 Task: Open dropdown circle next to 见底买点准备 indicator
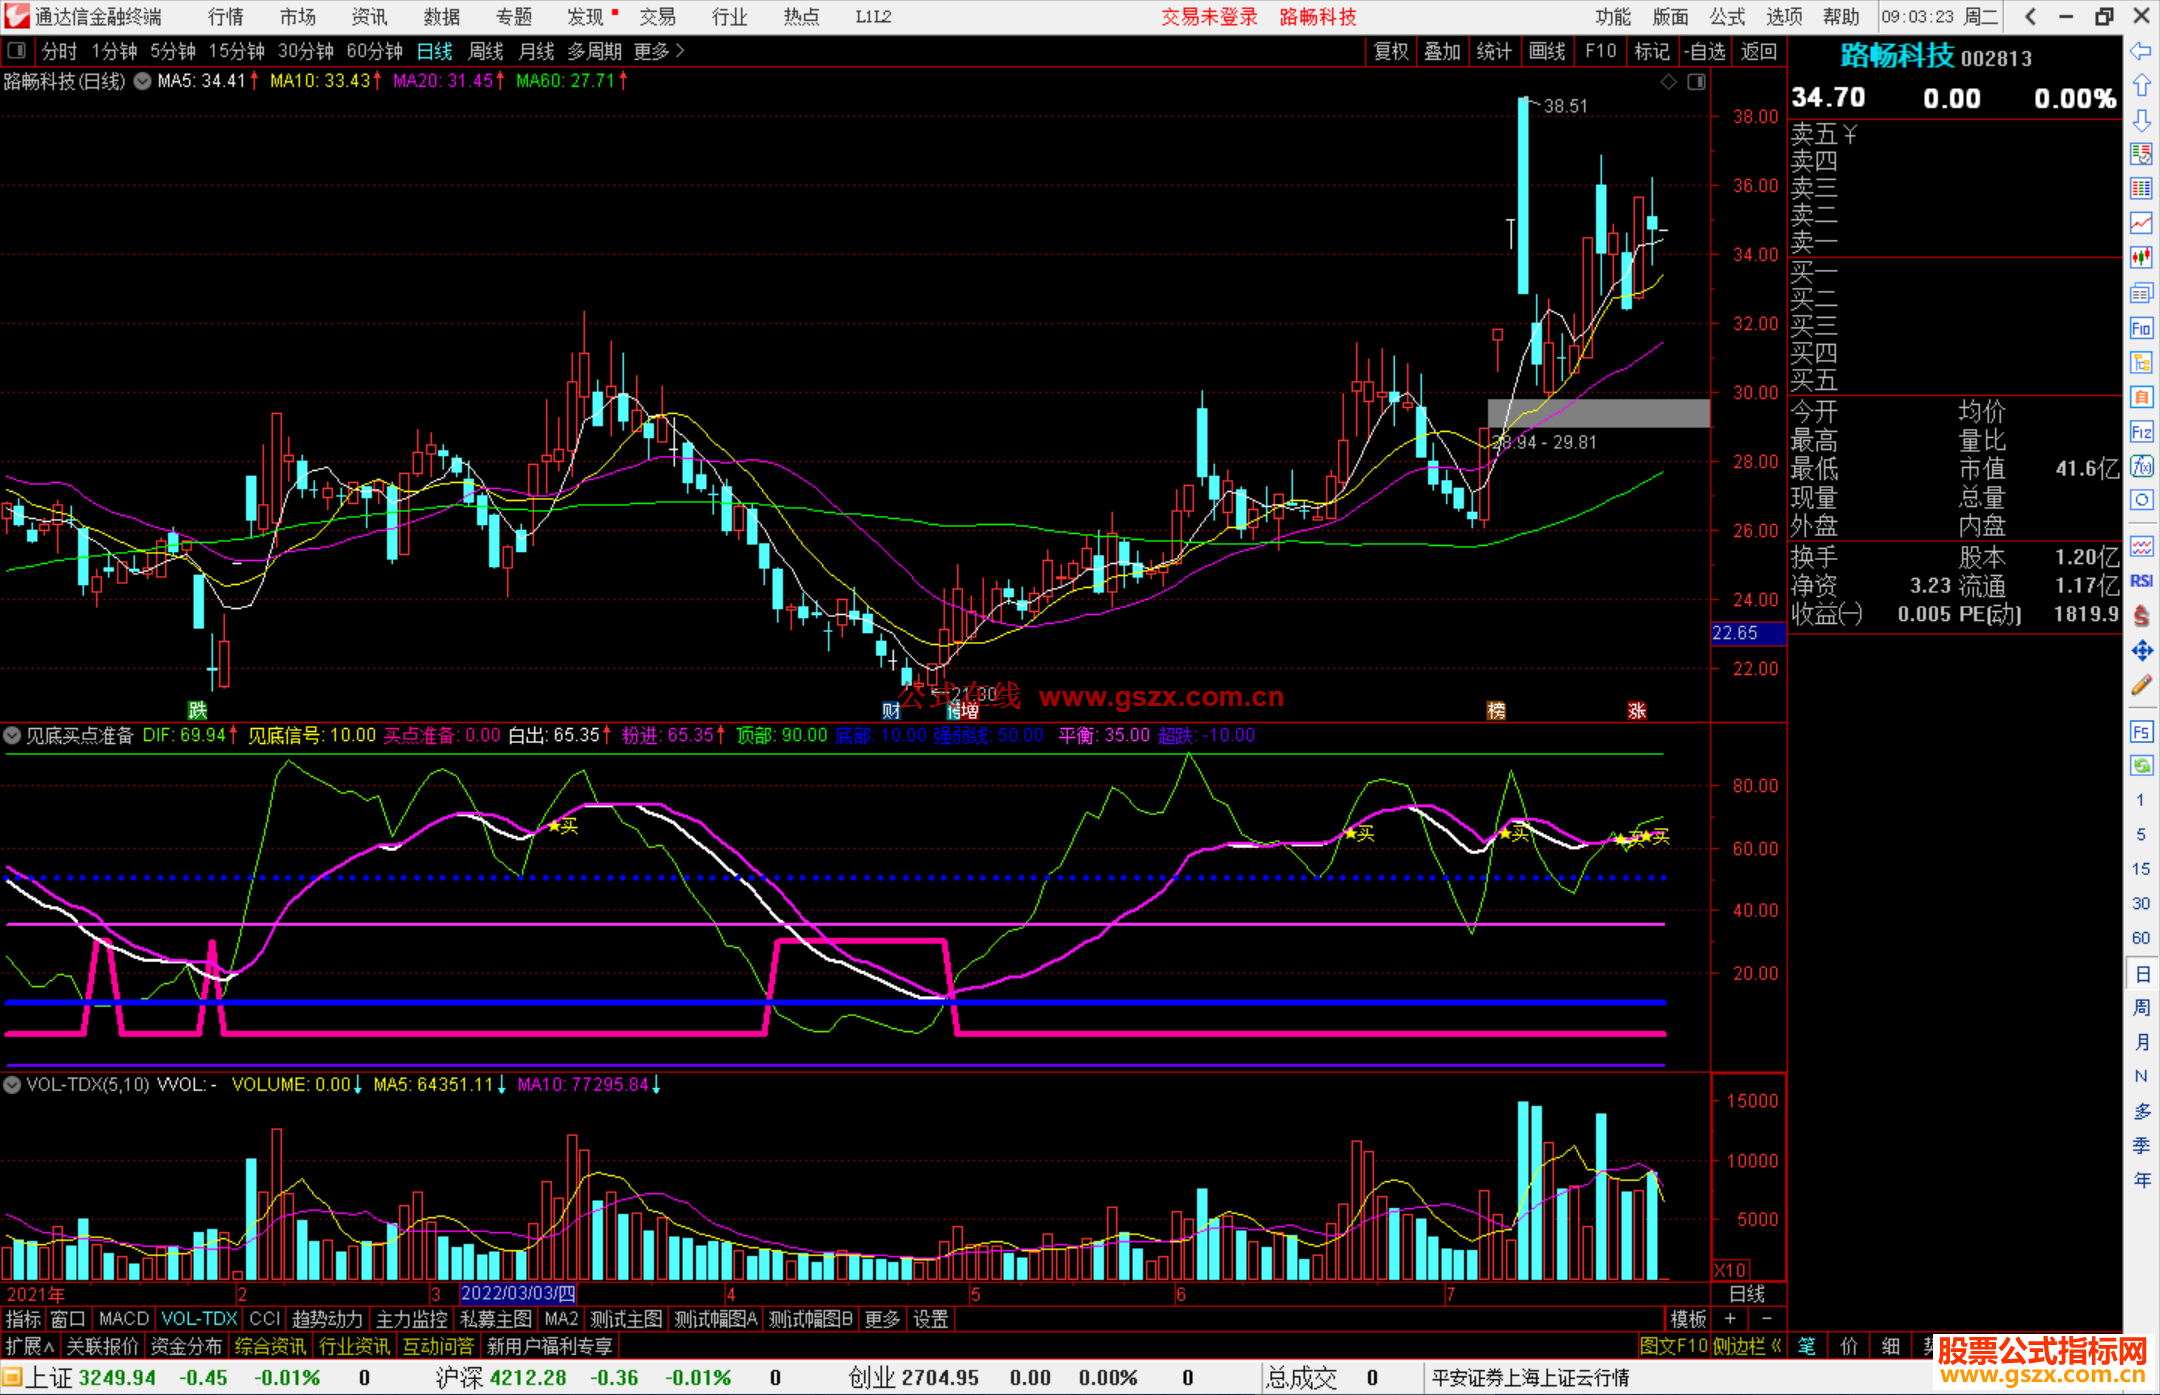click(12, 735)
